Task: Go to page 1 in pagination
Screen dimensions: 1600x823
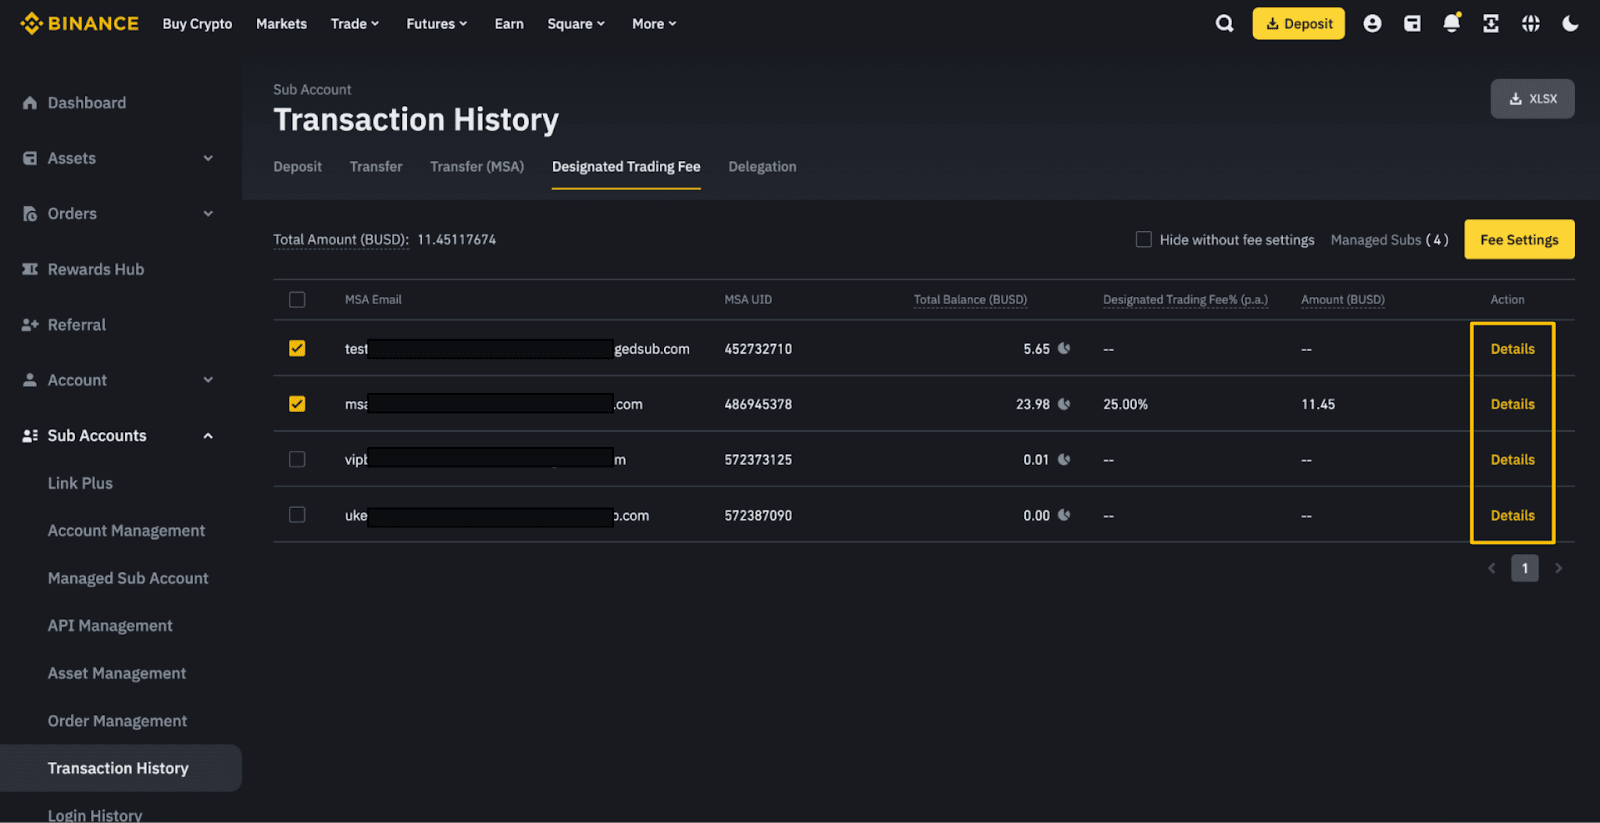Action: (1524, 568)
